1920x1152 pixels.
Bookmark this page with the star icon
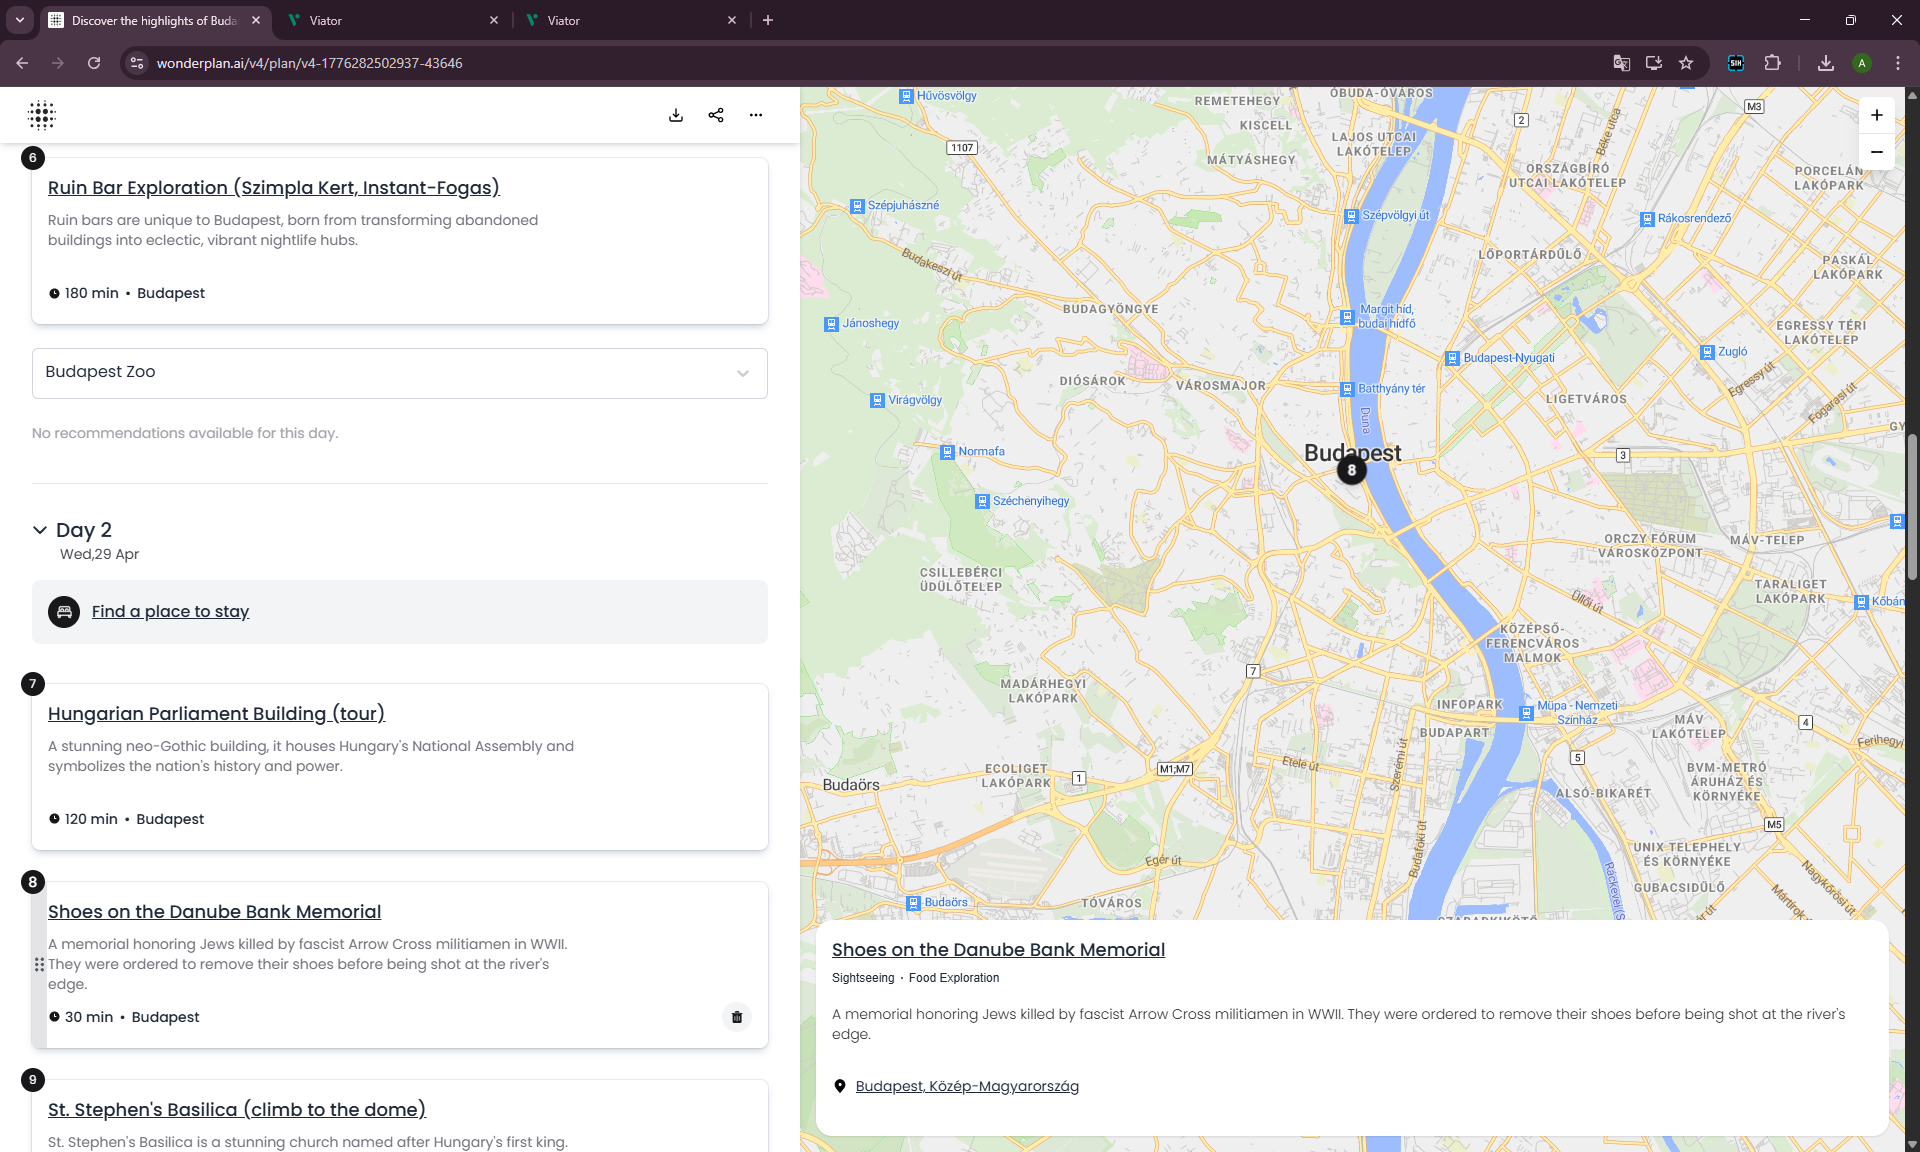click(1686, 63)
